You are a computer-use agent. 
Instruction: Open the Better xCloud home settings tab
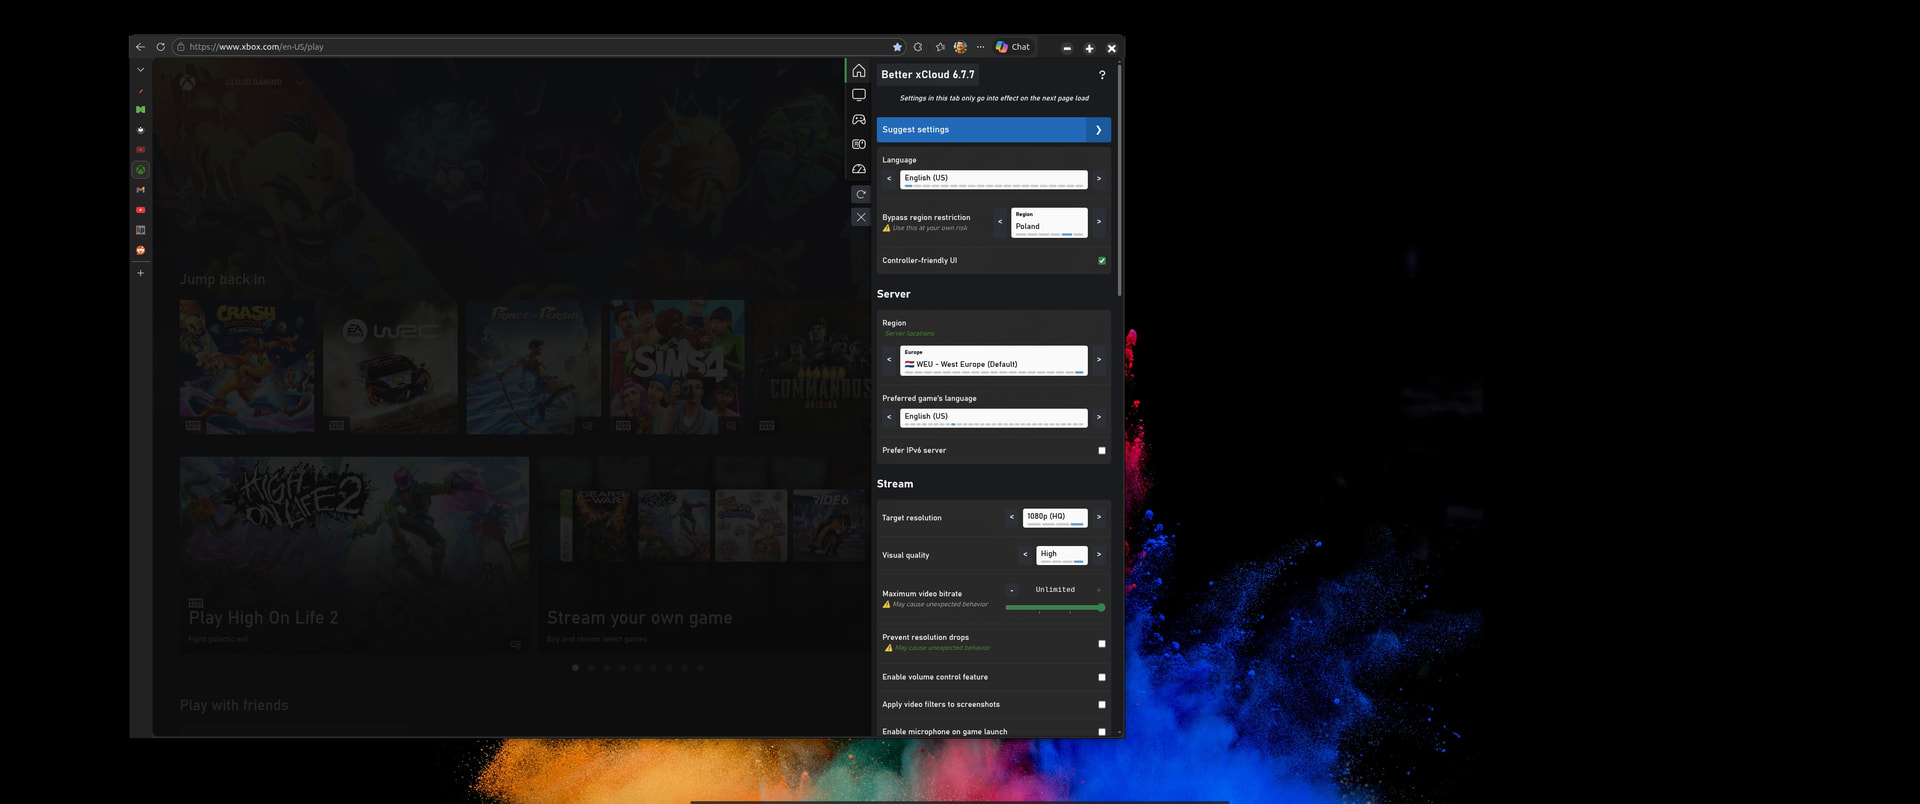[x=858, y=71]
